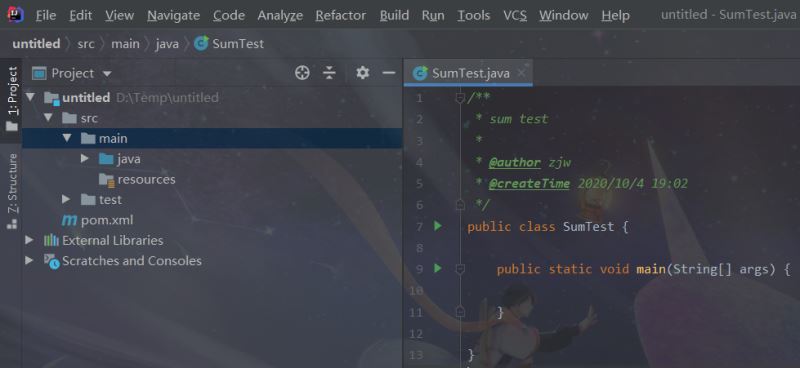Collapse the main folder node

[x=67, y=138]
